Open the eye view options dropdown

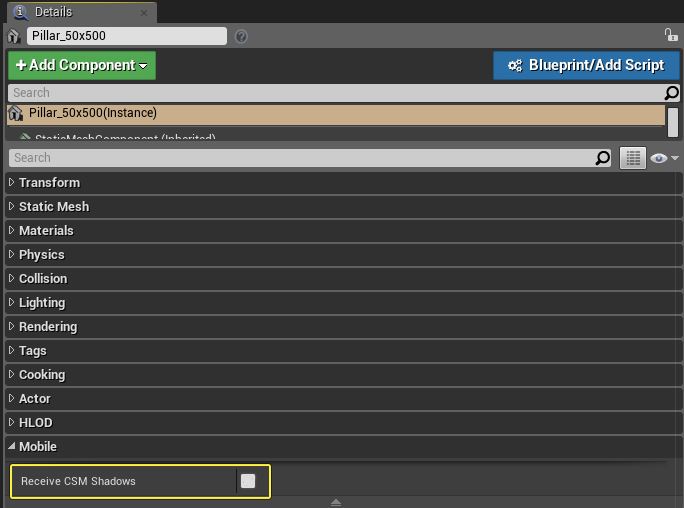pos(664,158)
